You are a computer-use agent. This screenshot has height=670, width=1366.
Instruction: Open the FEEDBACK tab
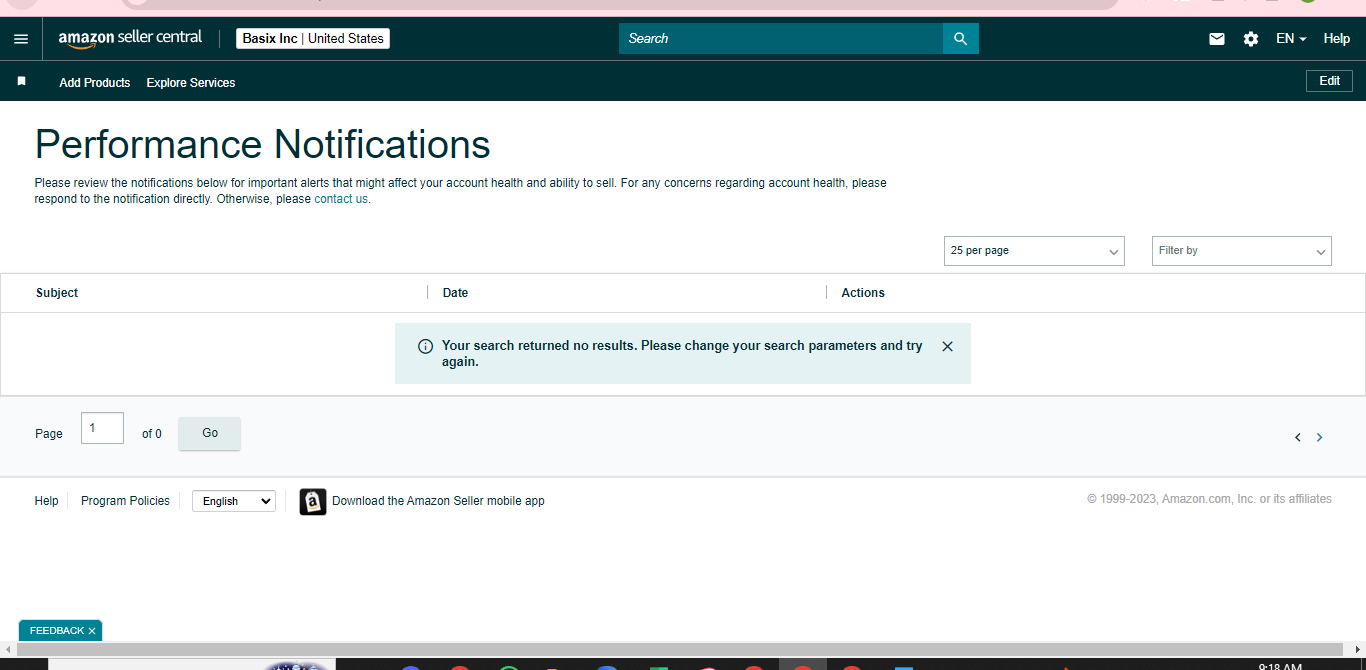[57, 631]
